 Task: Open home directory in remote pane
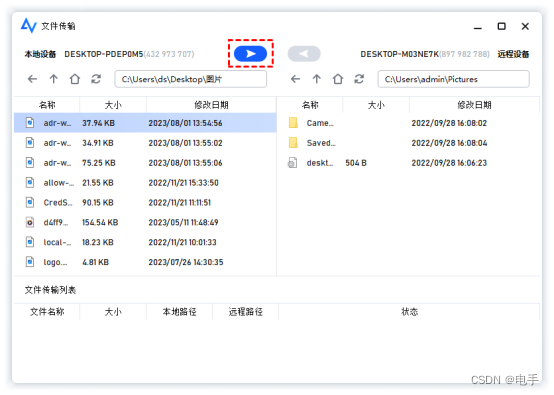(338, 79)
